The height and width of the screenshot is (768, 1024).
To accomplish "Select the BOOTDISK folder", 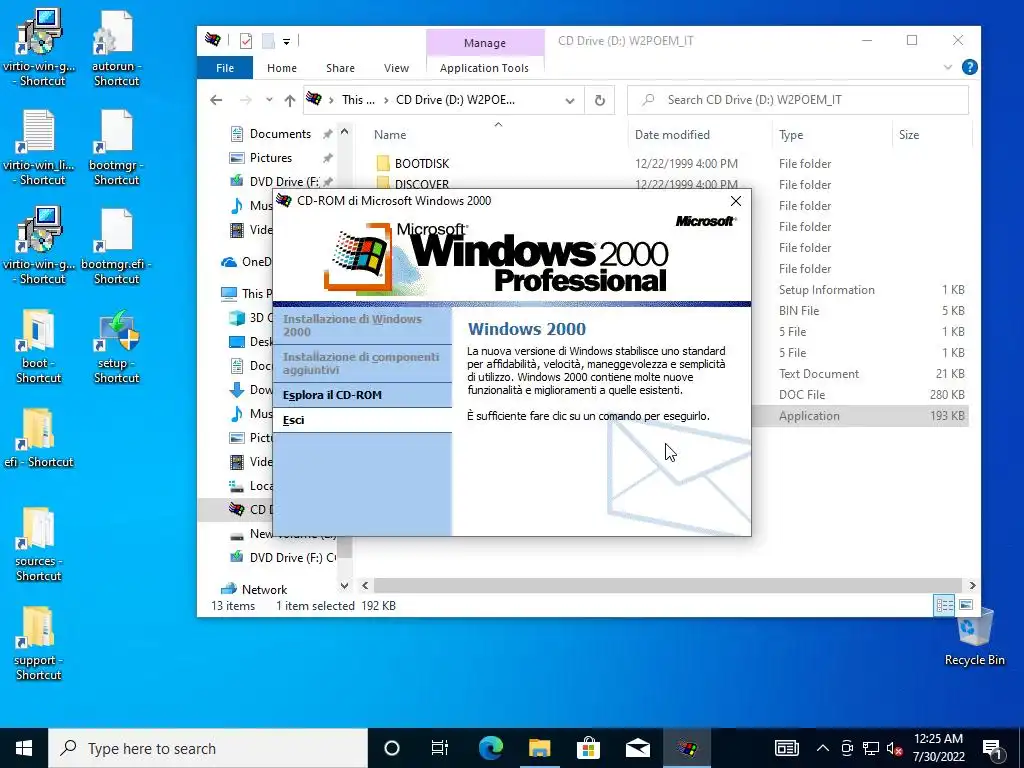I will pyautogui.click(x=422, y=164).
